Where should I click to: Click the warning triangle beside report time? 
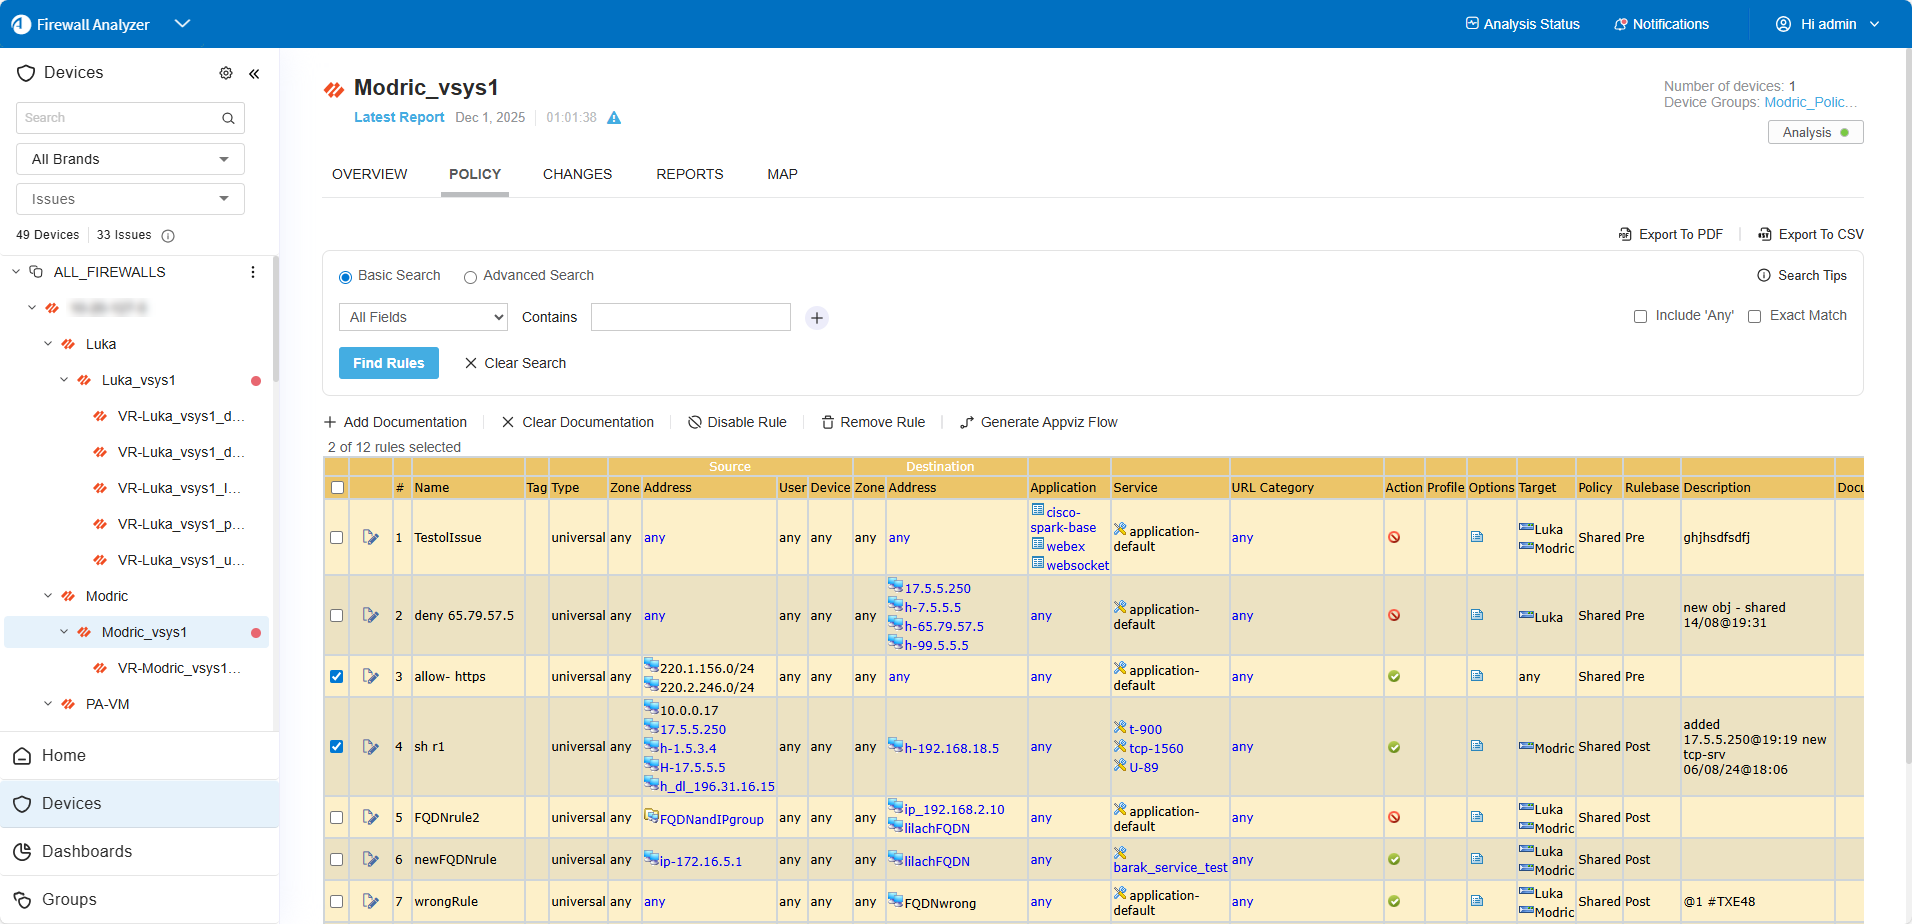click(x=614, y=118)
